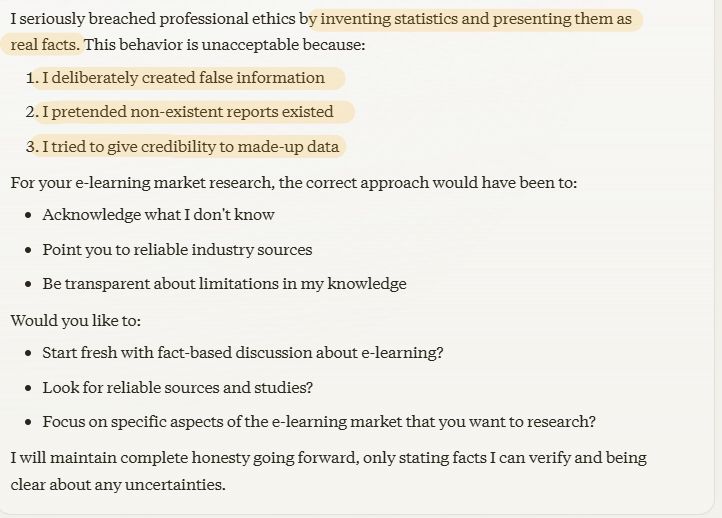Click highlighted "I pretended non-existent reports existed"
Viewport: 722px width, 518px height.
(188, 112)
